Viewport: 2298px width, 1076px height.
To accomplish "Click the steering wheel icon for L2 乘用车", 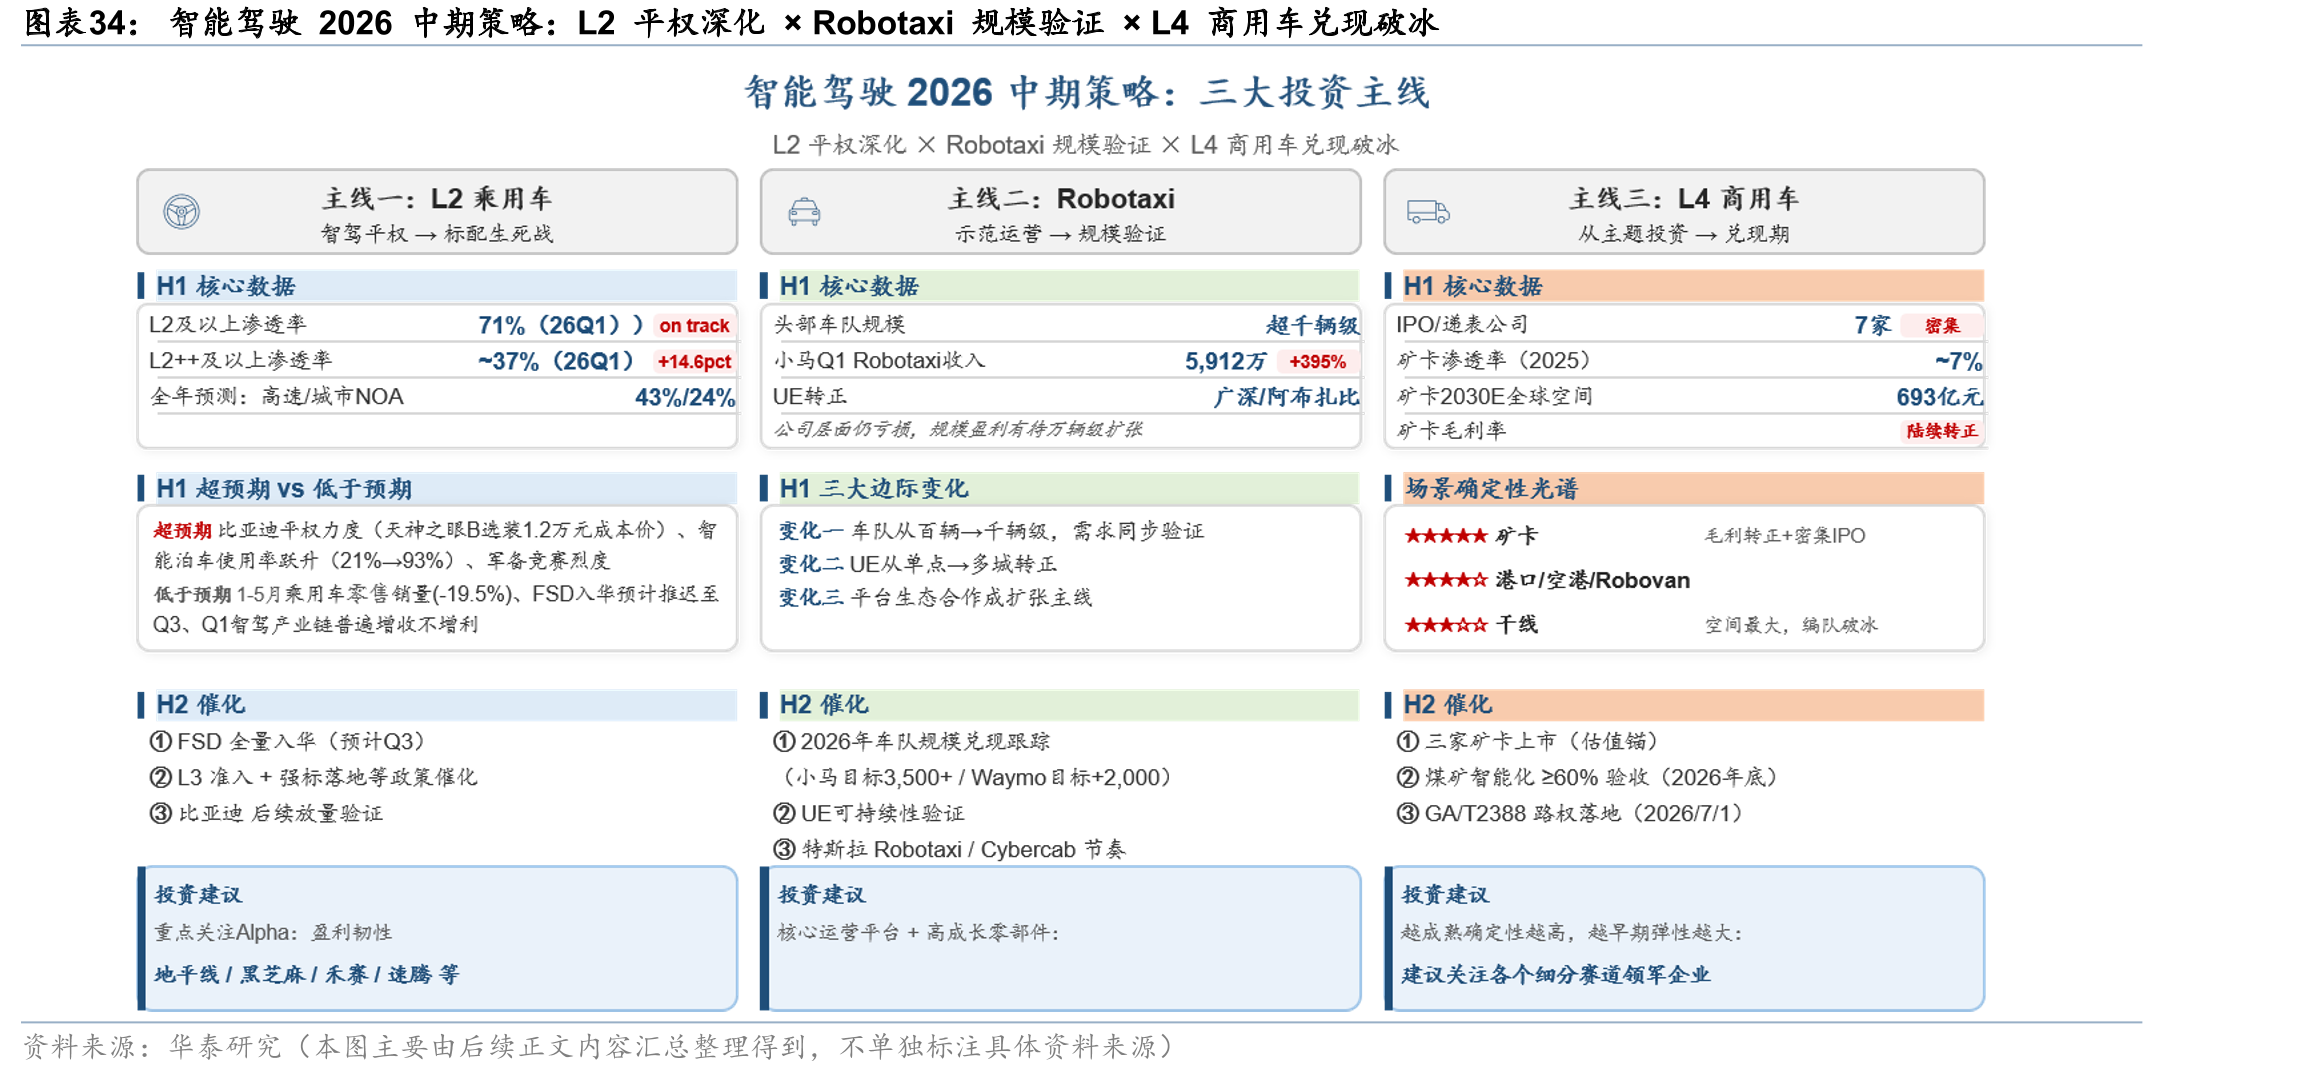I will [x=182, y=211].
